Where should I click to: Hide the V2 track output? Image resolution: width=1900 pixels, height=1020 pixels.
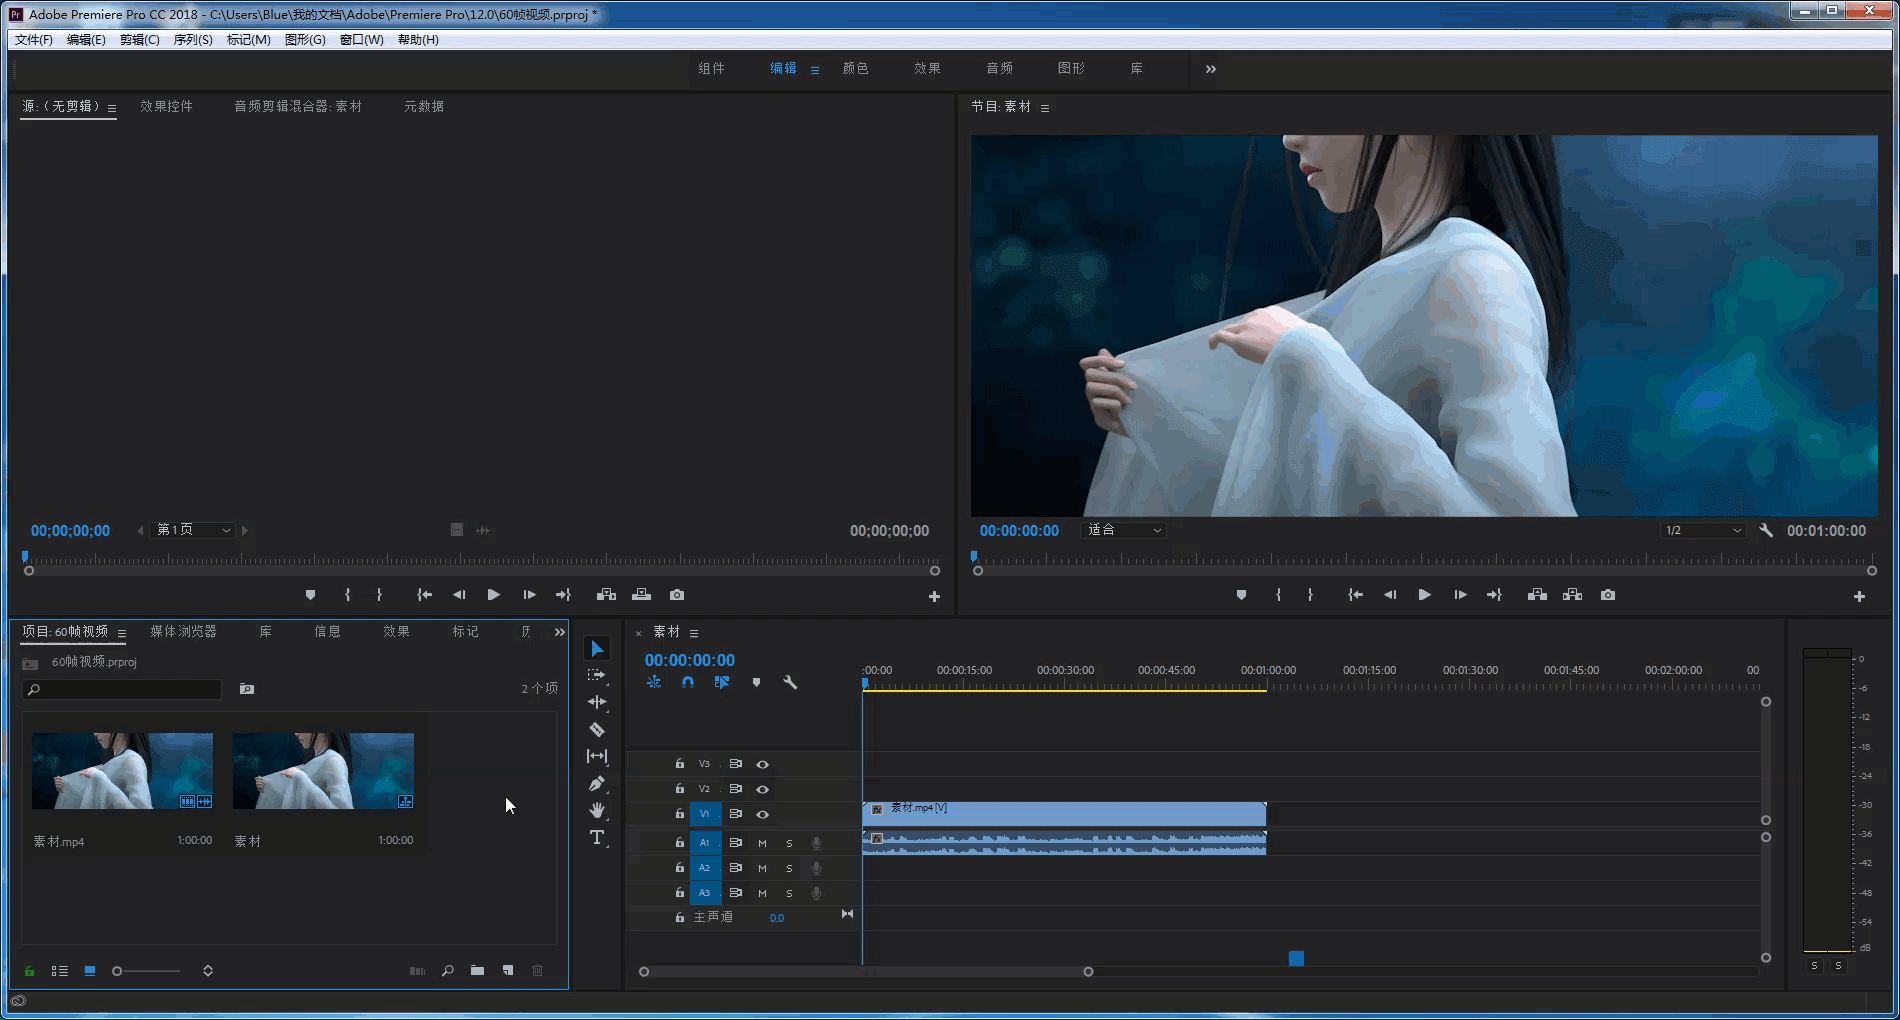(x=762, y=789)
